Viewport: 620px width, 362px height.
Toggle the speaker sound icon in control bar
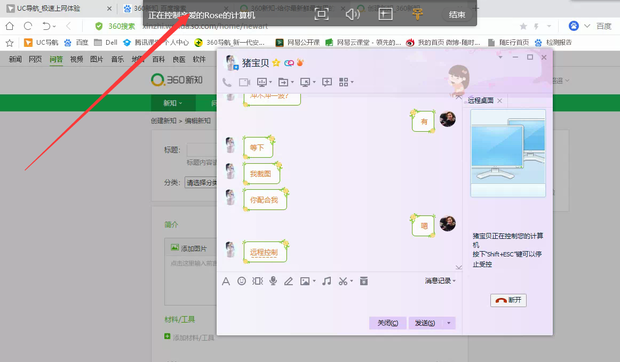coord(352,14)
